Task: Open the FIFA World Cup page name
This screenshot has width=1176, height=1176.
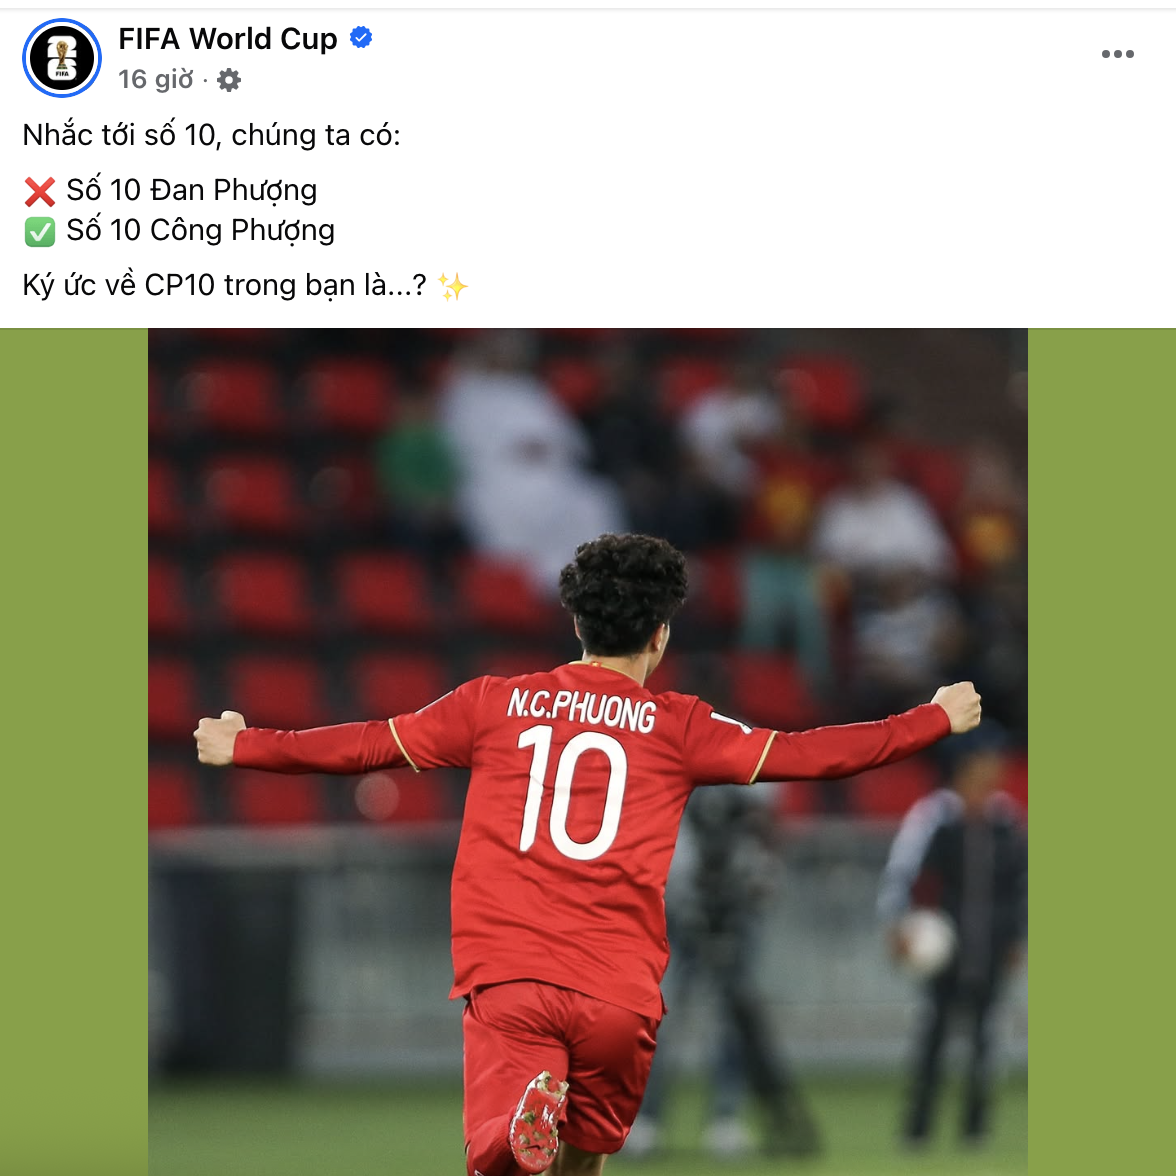Action: pos(228,38)
